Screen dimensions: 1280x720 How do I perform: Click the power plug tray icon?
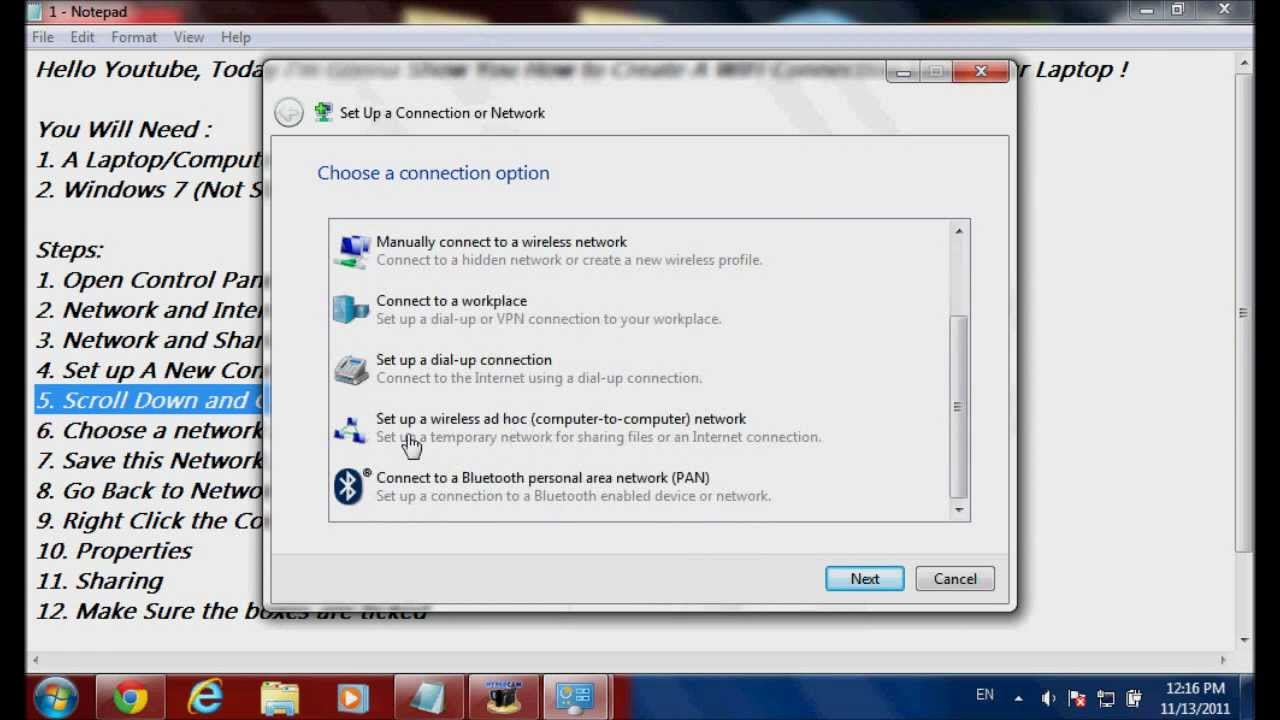pyautogui.click(x=1133, y=698)
